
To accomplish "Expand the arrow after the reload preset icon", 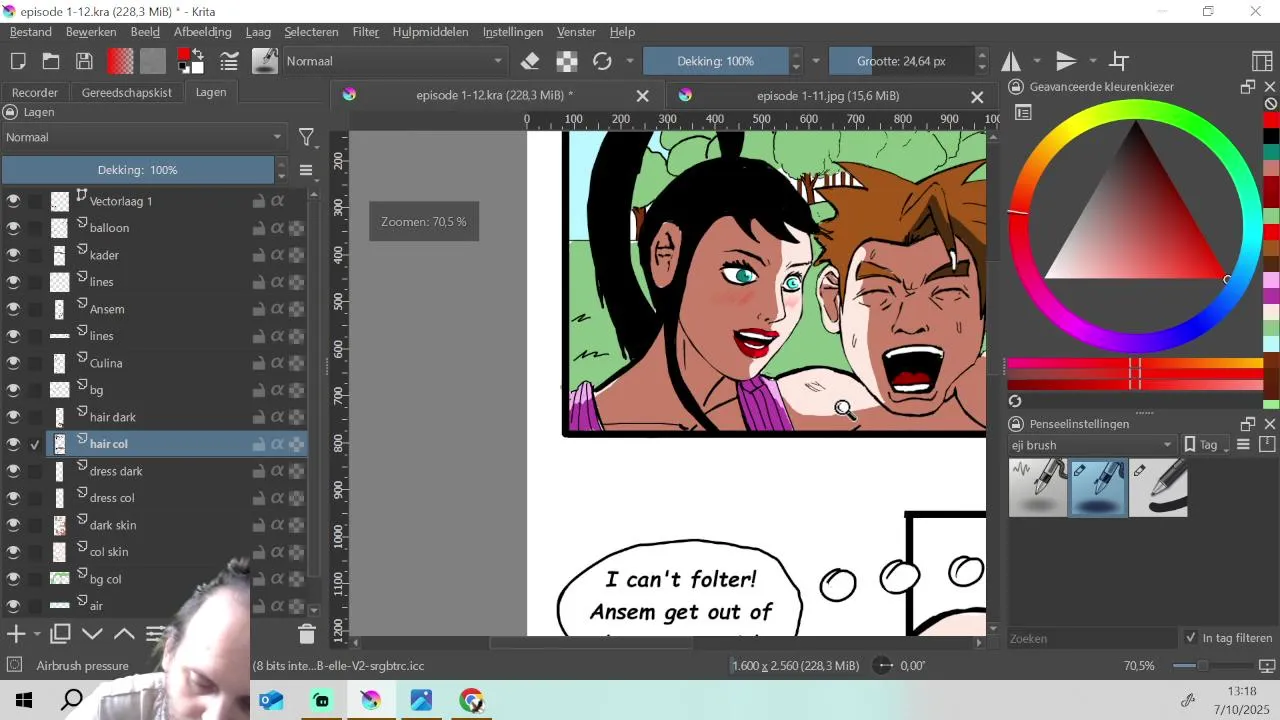I will [x=629, y=61].
